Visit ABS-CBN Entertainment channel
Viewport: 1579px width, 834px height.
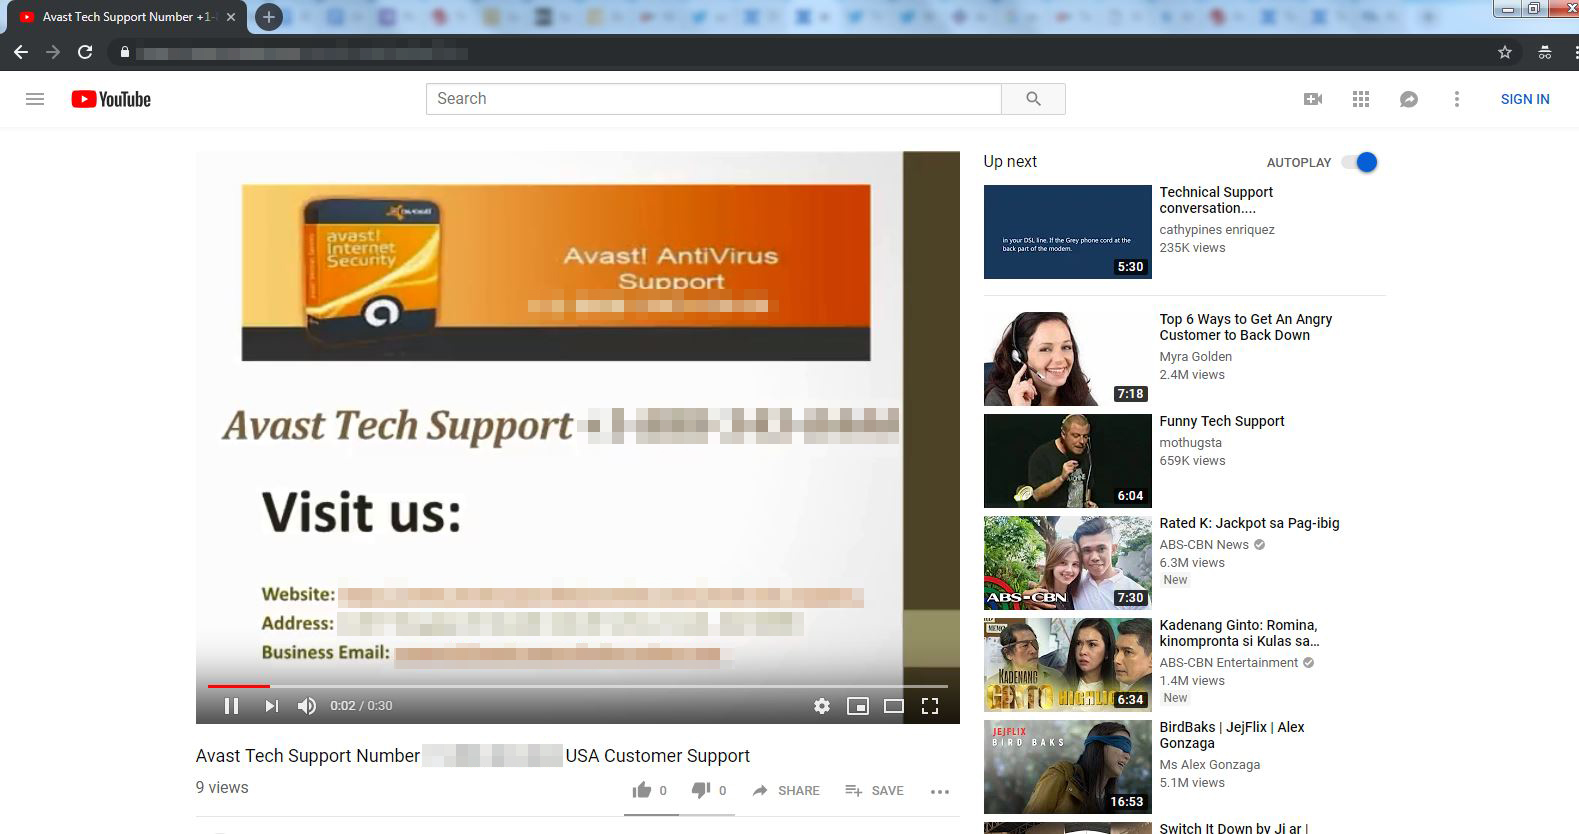[1229, 663]
